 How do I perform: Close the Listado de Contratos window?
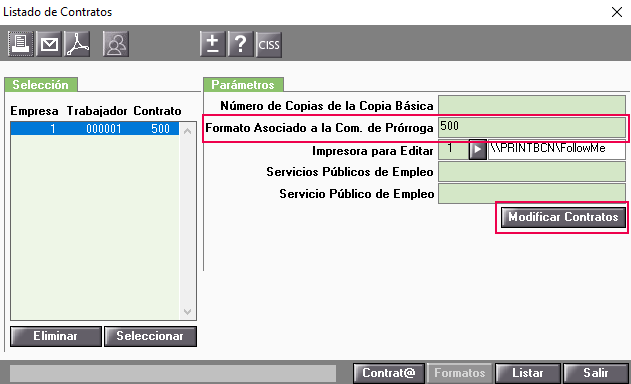pos(617,12)
